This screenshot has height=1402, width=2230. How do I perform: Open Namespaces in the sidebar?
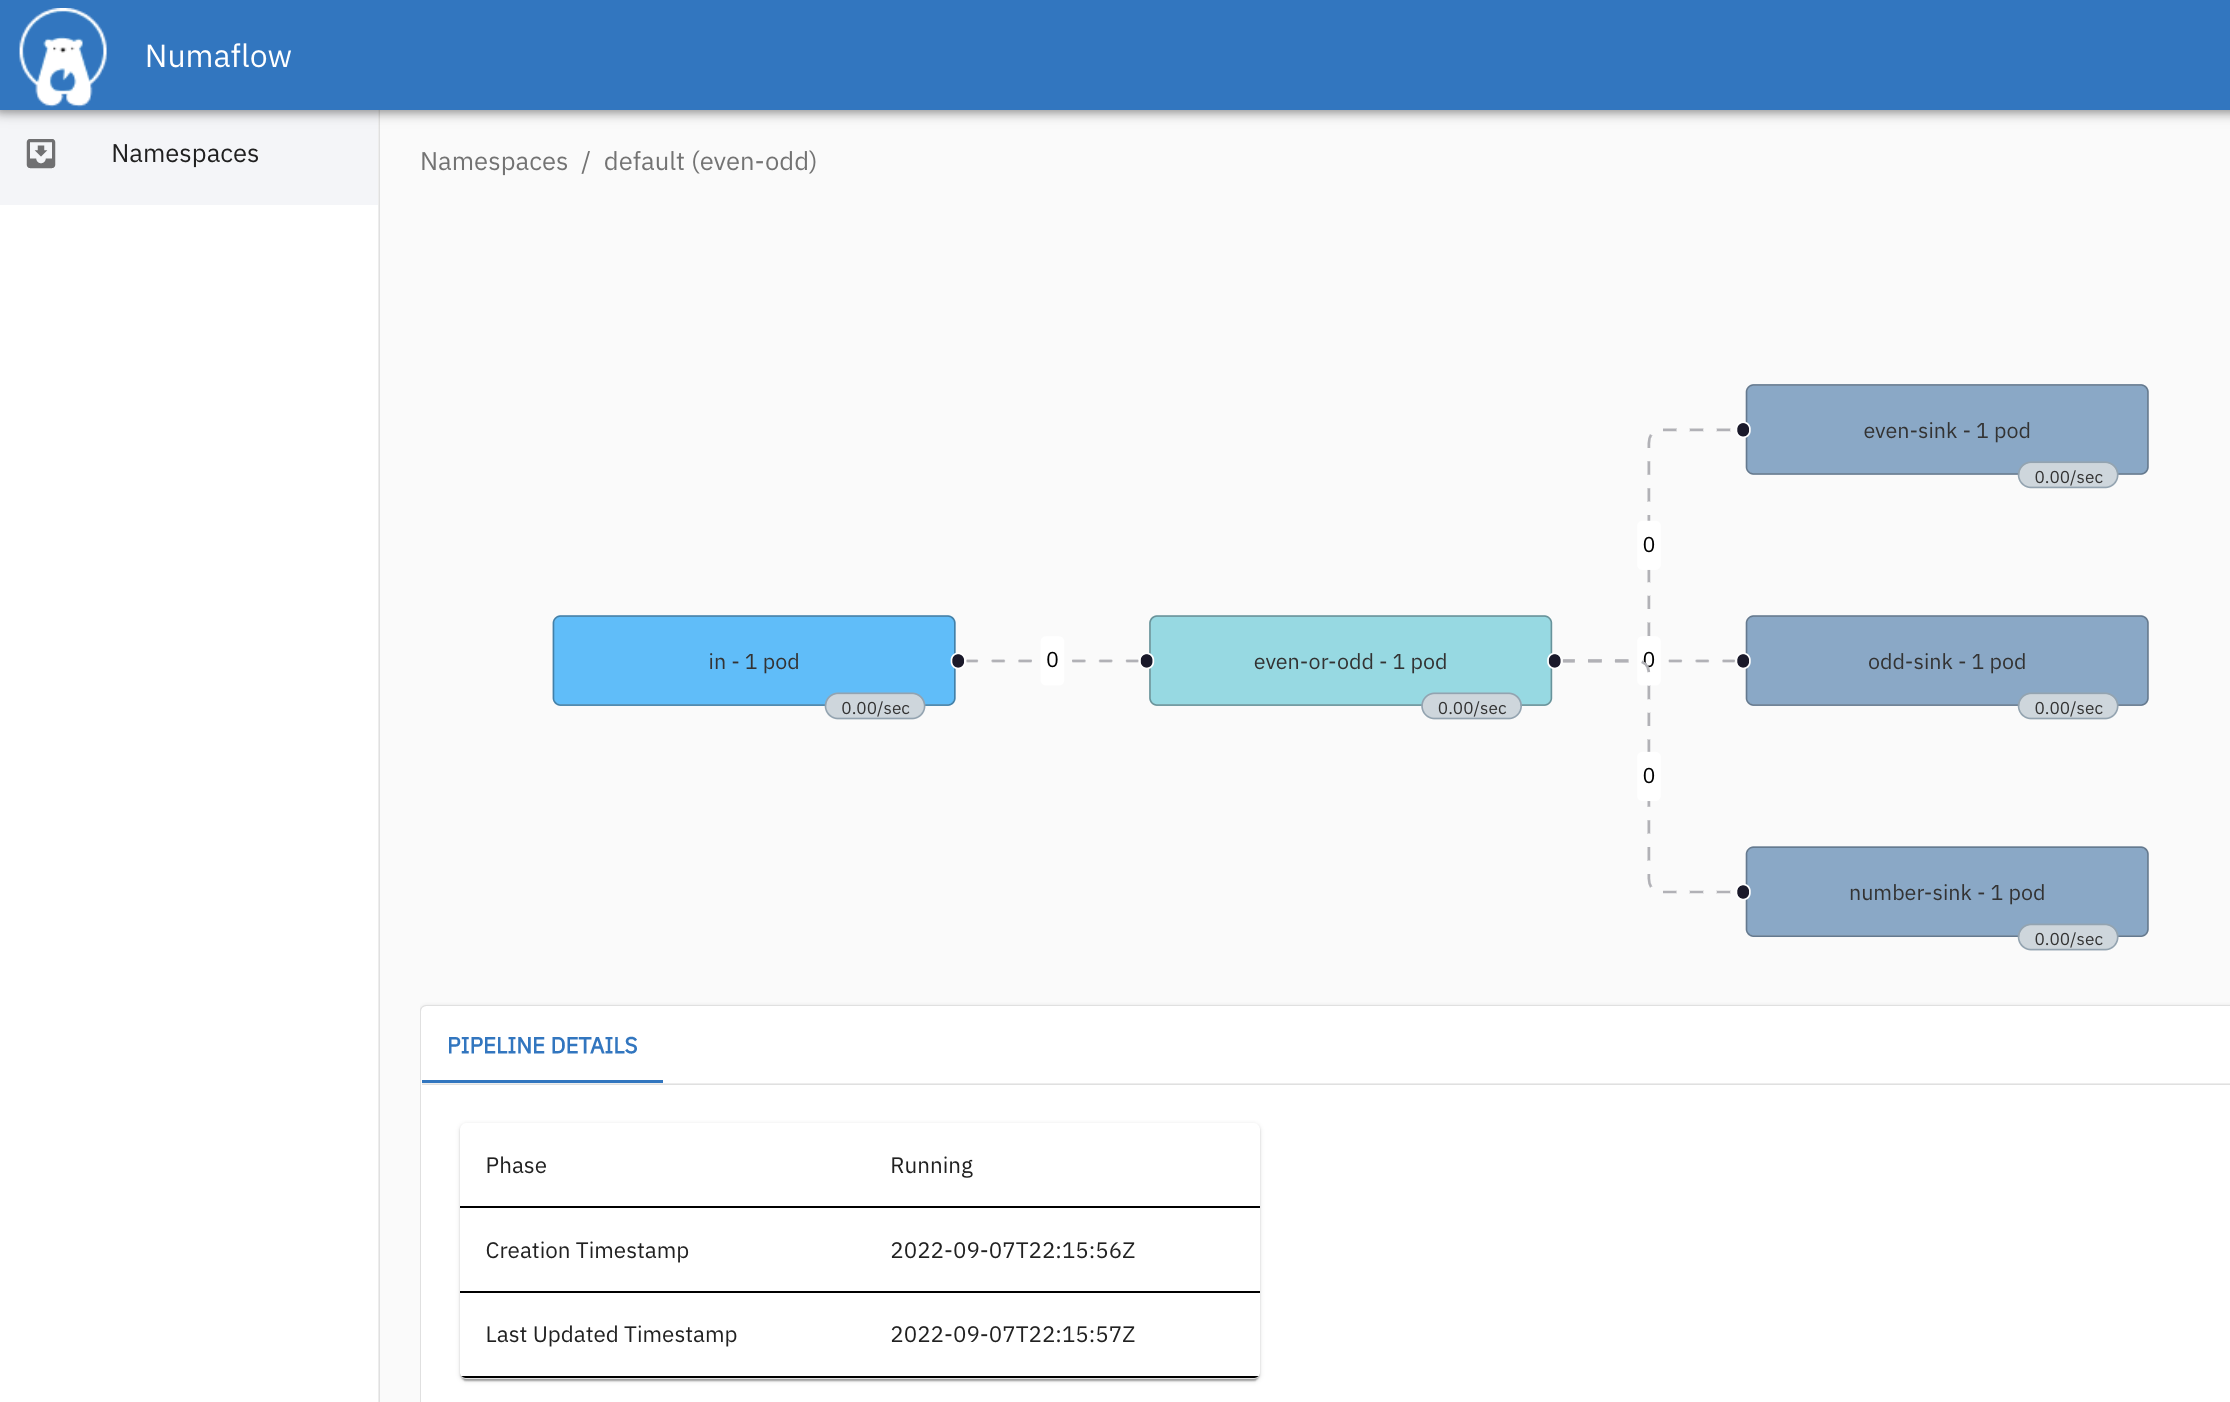185,153
